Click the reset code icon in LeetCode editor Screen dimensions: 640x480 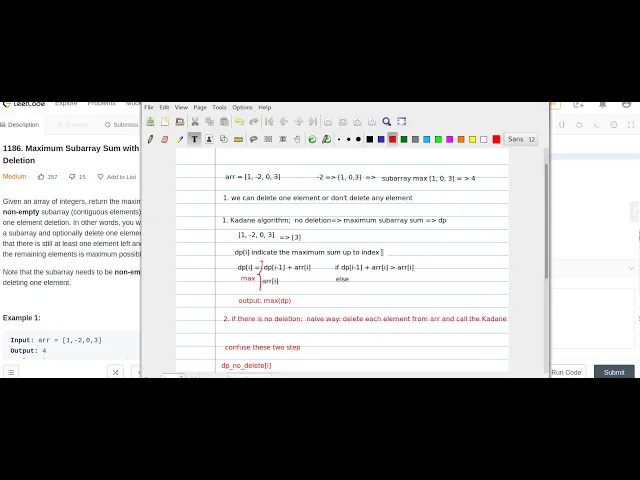[579, 125]
